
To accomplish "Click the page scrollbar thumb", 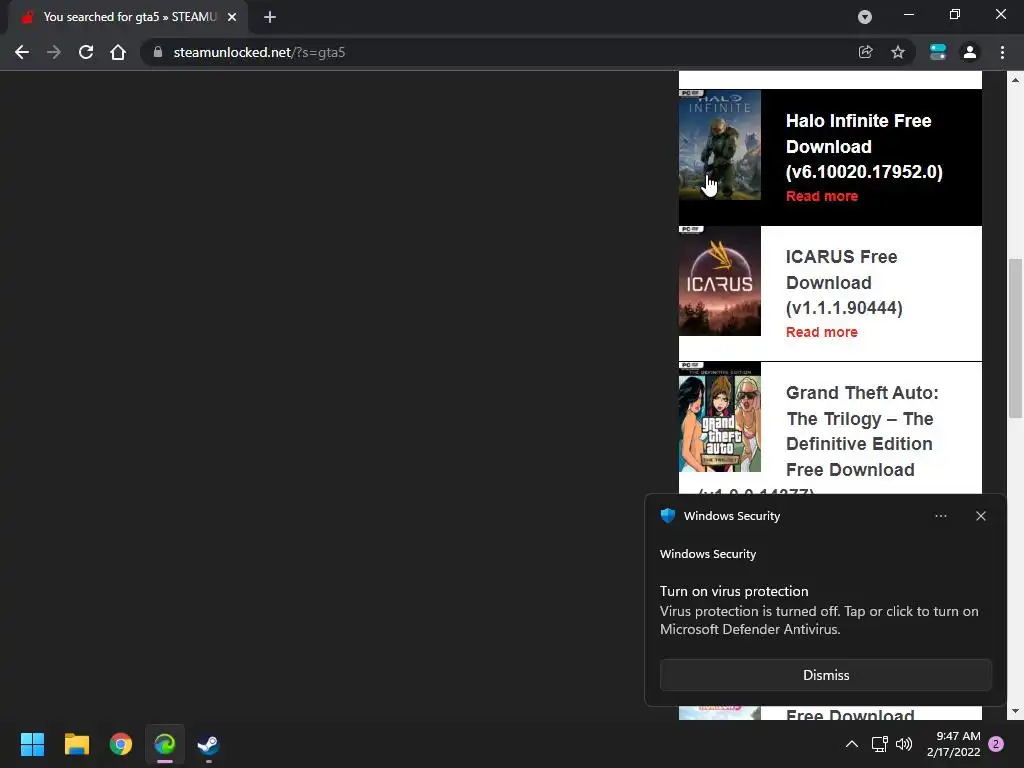I will pyautogui.click(x=1015, y=338).
